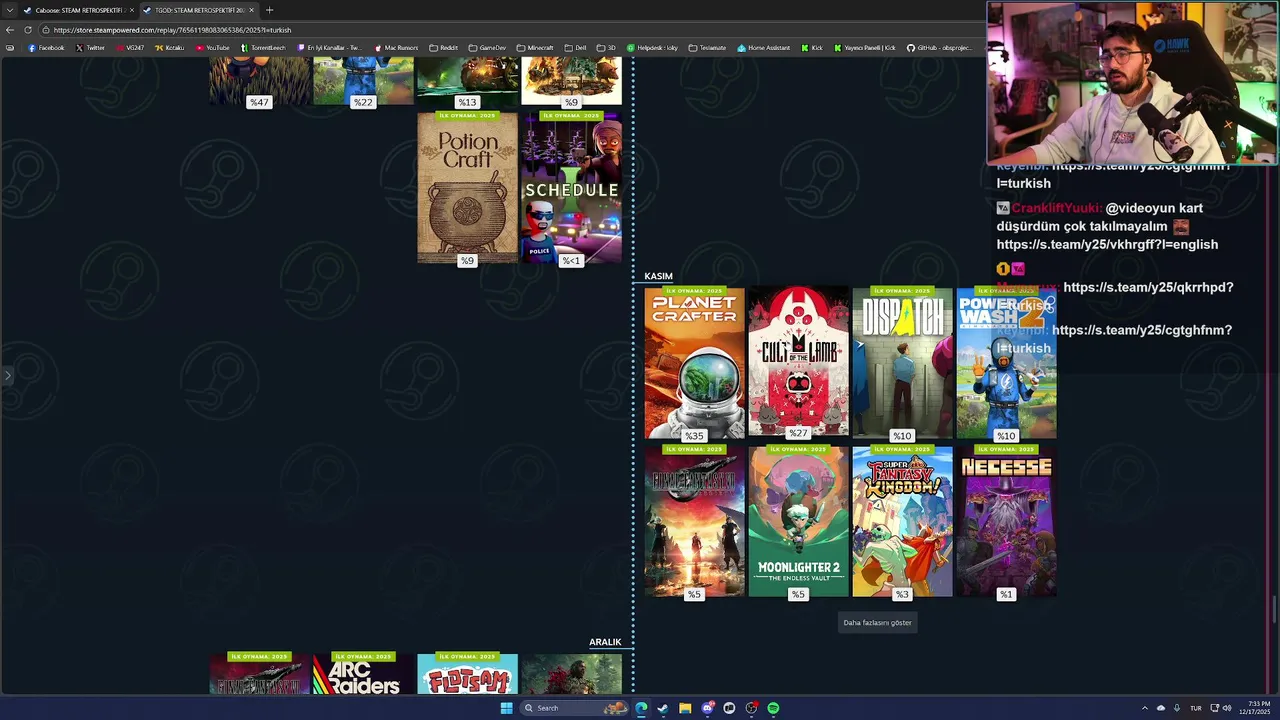Viewport: 1280px width, 720px height.
Task: Open the Schedule I game card
Action: pyautogui.click(x=571, y=188)
